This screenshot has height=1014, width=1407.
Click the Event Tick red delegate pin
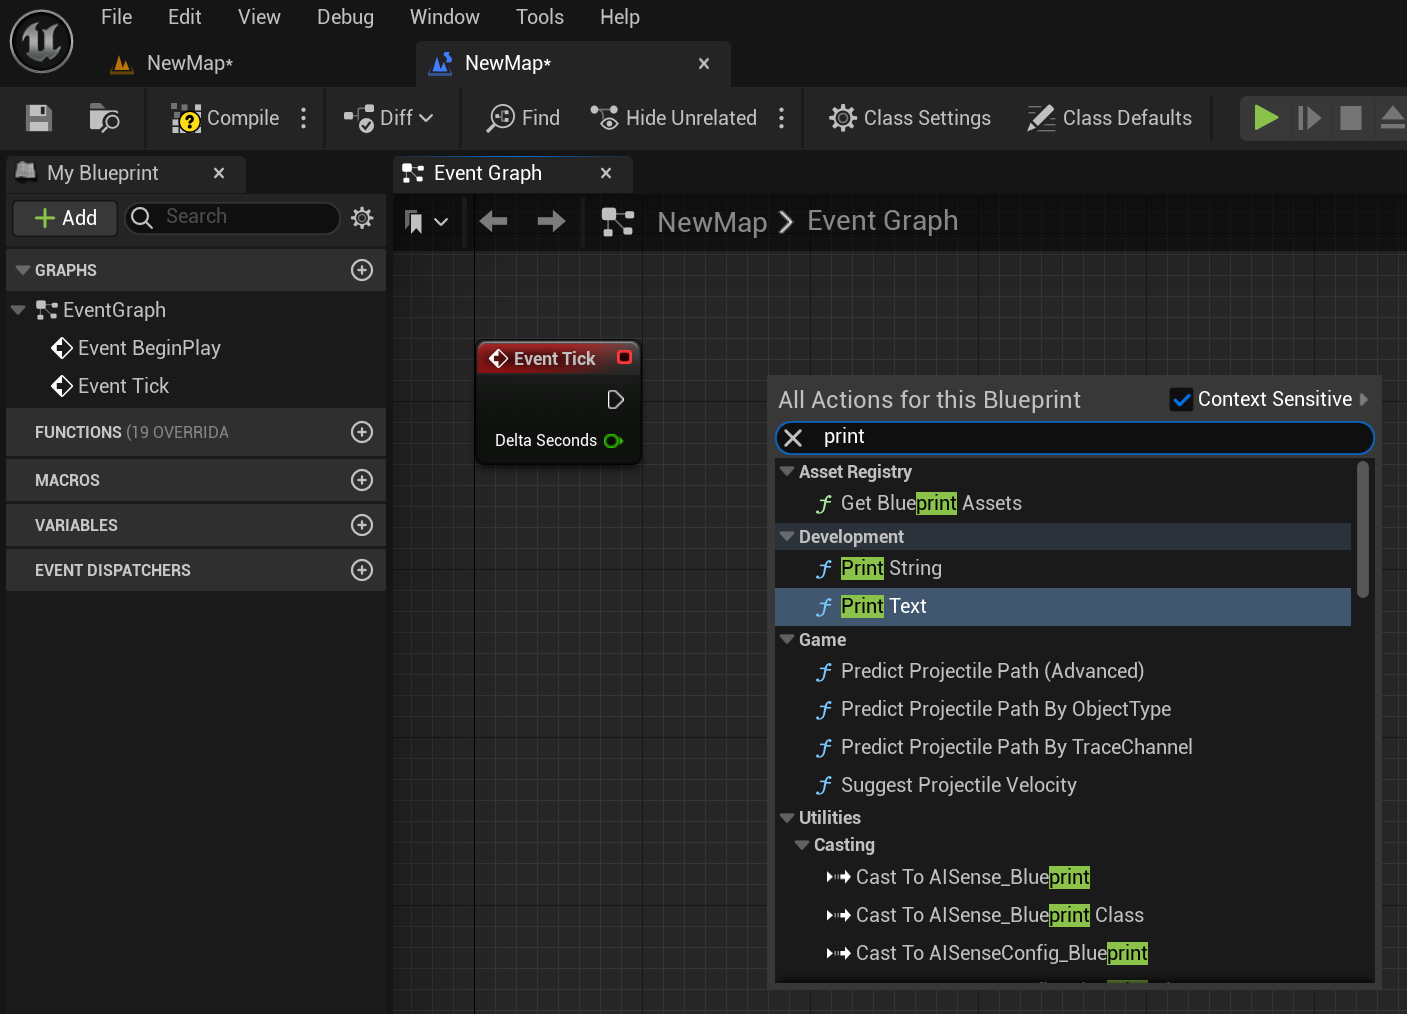(625, 357)
